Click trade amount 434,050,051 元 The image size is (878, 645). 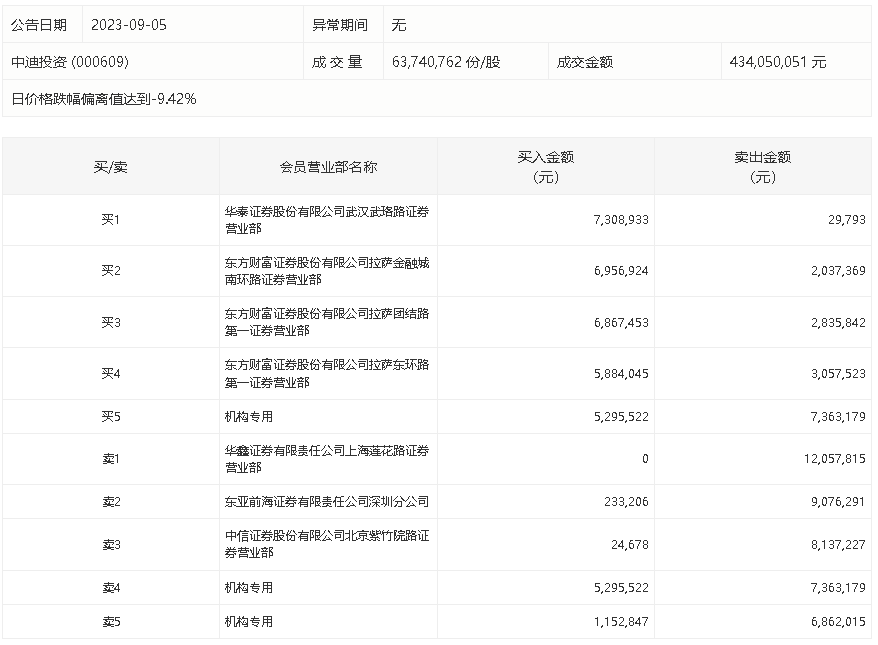pos(777,62)
